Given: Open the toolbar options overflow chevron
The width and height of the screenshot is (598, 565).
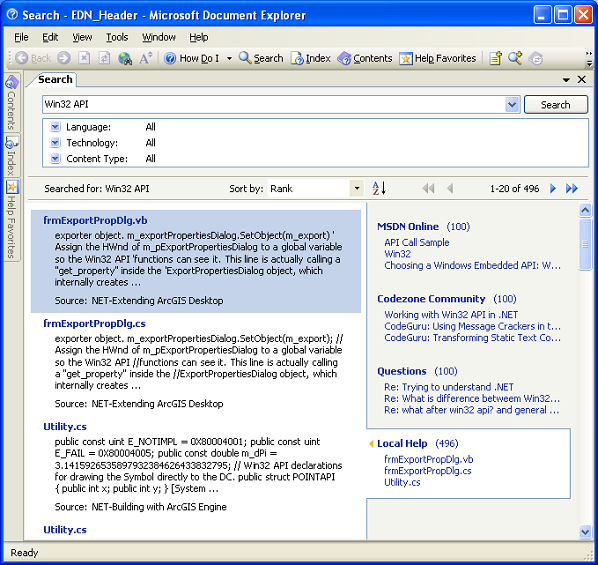Looking at the screenshot, I should point(589,58).
